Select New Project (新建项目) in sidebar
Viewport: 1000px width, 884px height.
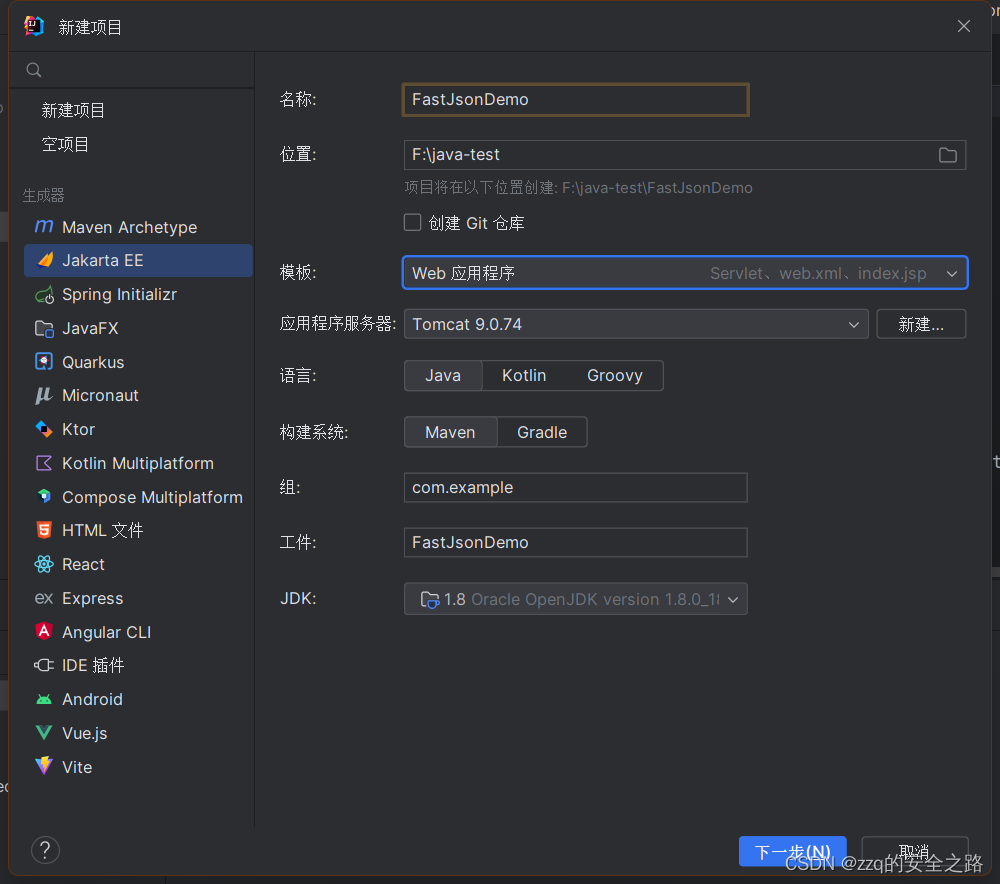click(x=73, y=110)
